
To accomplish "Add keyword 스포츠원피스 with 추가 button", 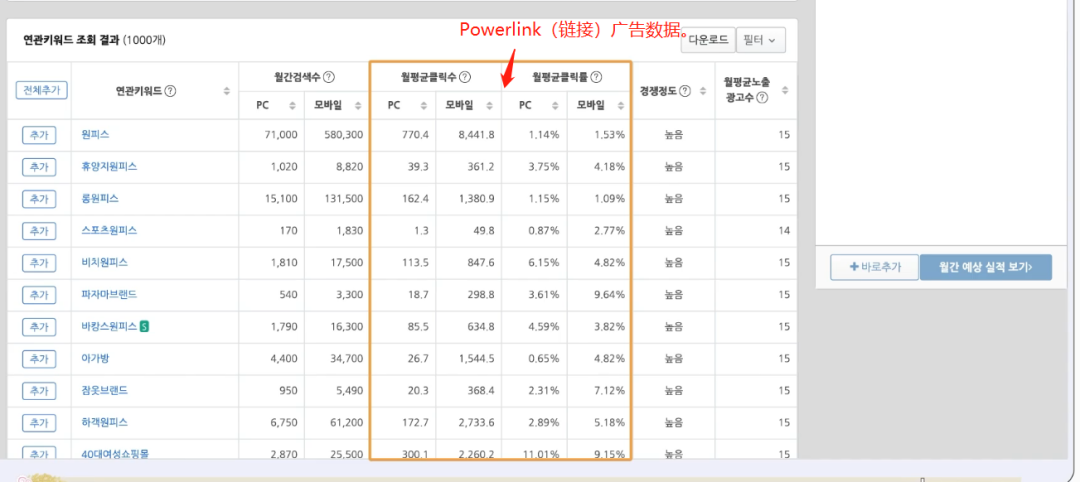I will (39, 231).
